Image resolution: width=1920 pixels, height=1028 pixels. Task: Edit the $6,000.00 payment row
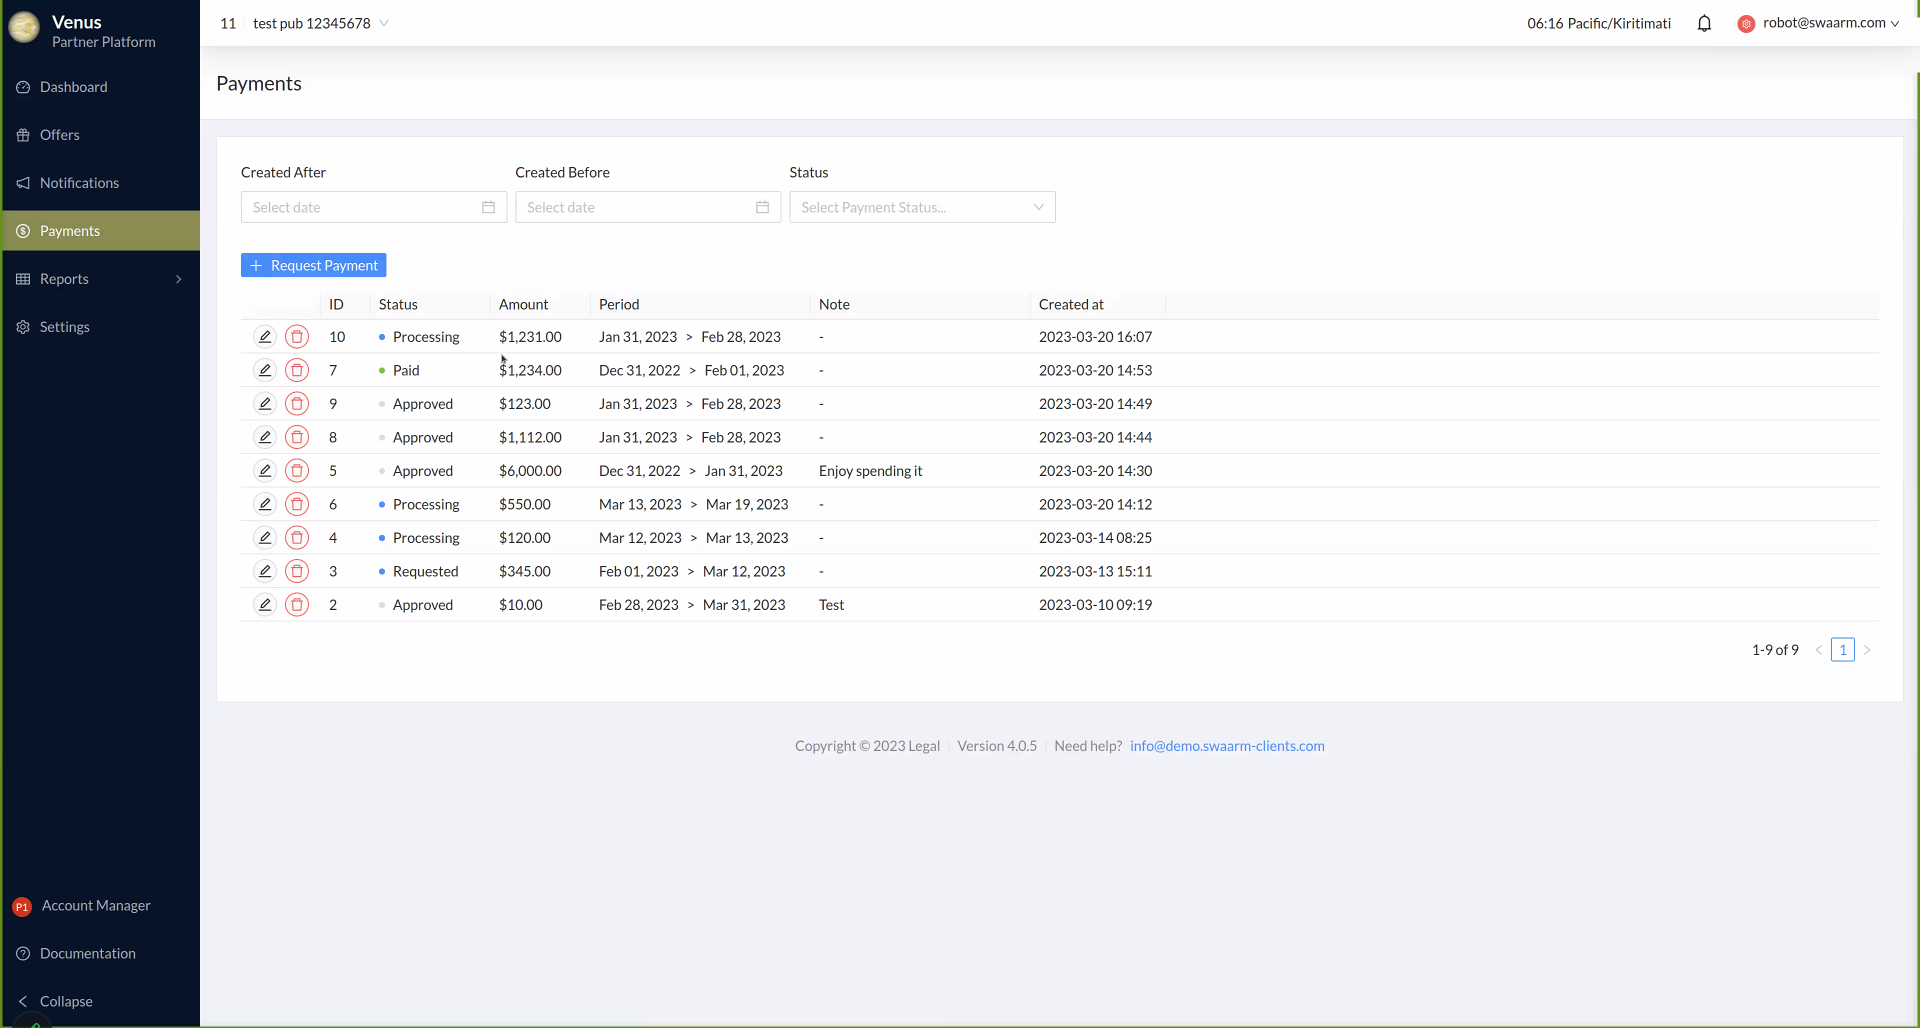tap(264, 471)
